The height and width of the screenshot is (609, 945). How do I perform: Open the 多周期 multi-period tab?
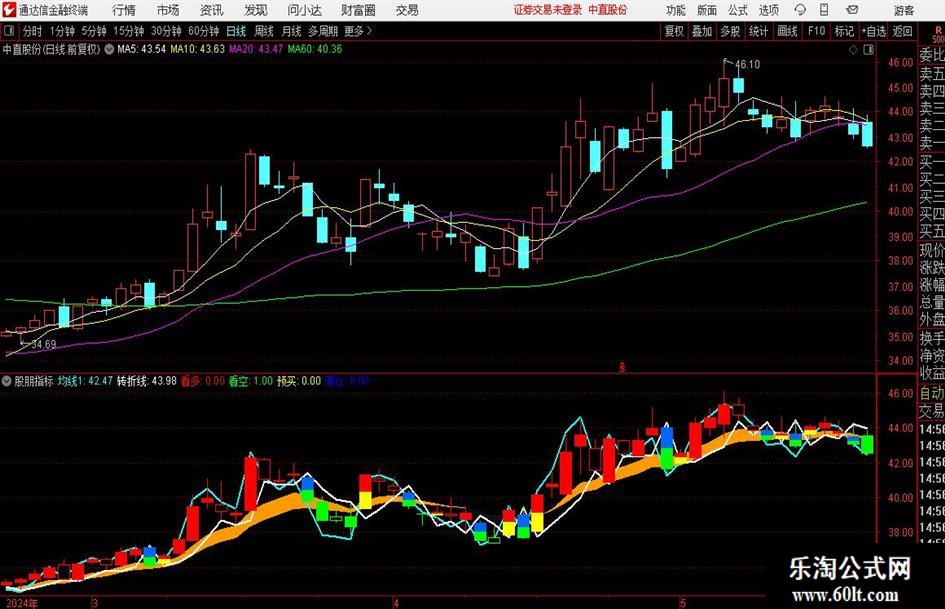pyautogui.click(x=323, y=31)
